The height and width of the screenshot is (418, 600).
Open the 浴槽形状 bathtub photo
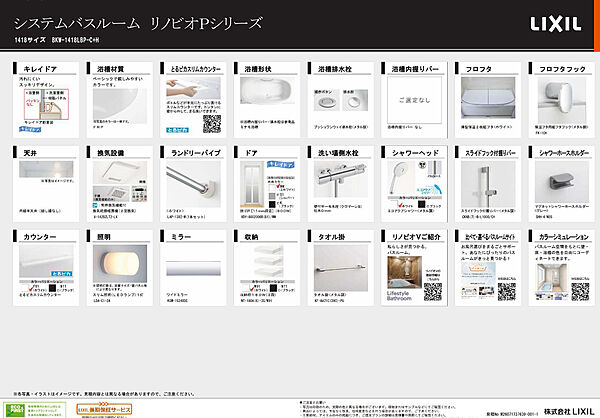[267, 90]
